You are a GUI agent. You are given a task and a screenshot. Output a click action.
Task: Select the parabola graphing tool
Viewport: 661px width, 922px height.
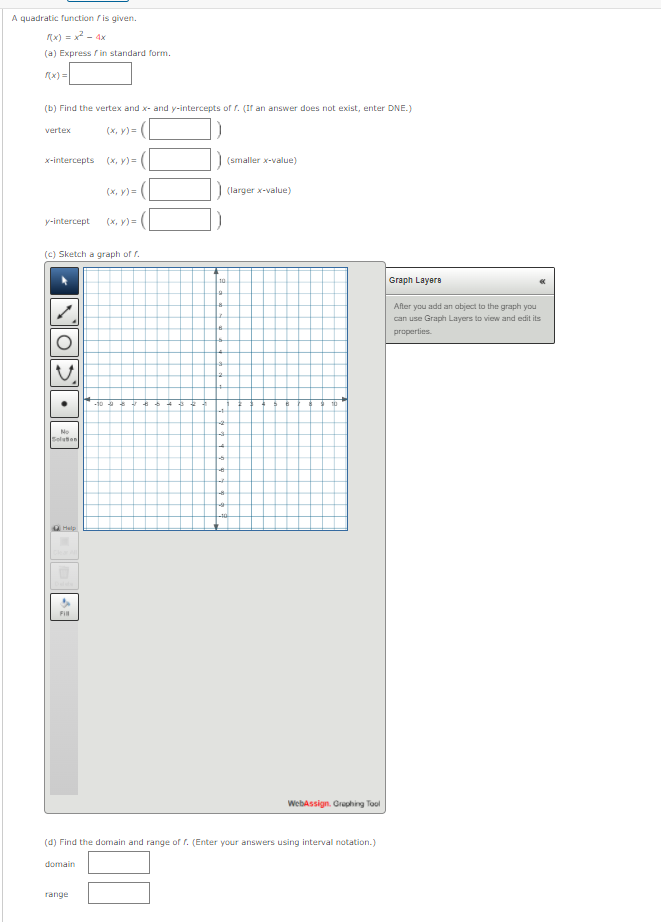click(x=64, y=372)
